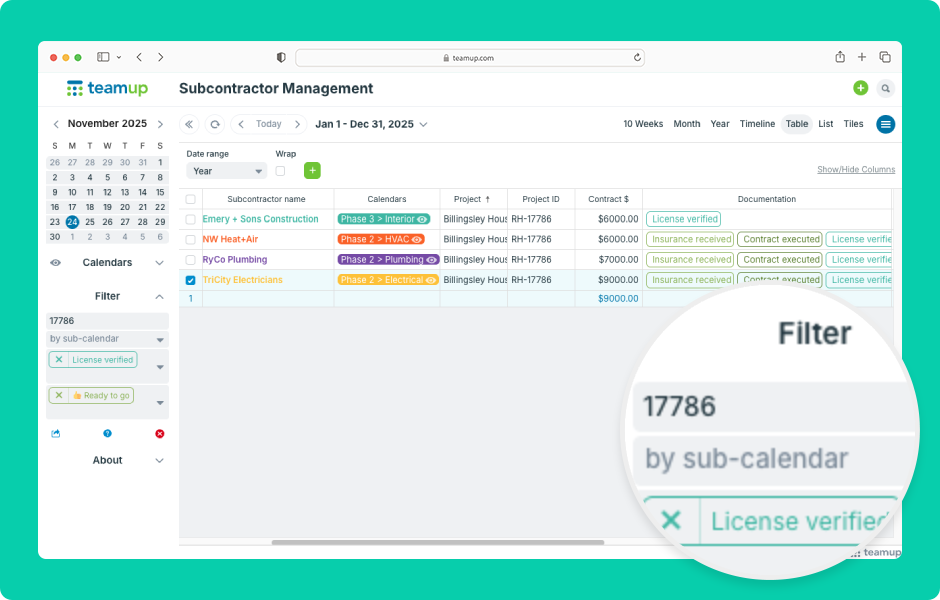Screen dimensions: 940x600
Task: Click the Teamup logo
Action: [106, 88]
